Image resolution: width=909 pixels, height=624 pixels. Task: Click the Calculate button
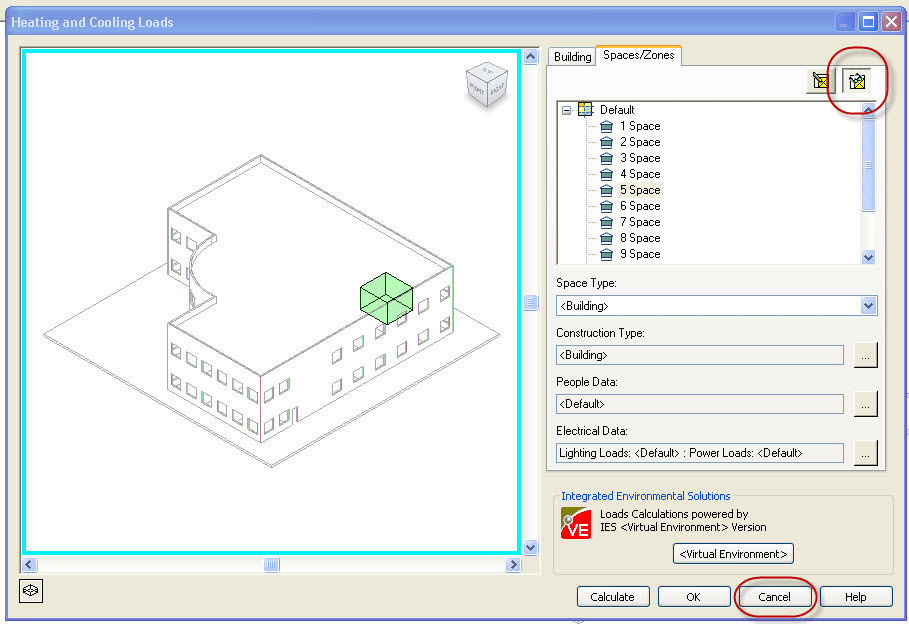[x=613, y=597]
